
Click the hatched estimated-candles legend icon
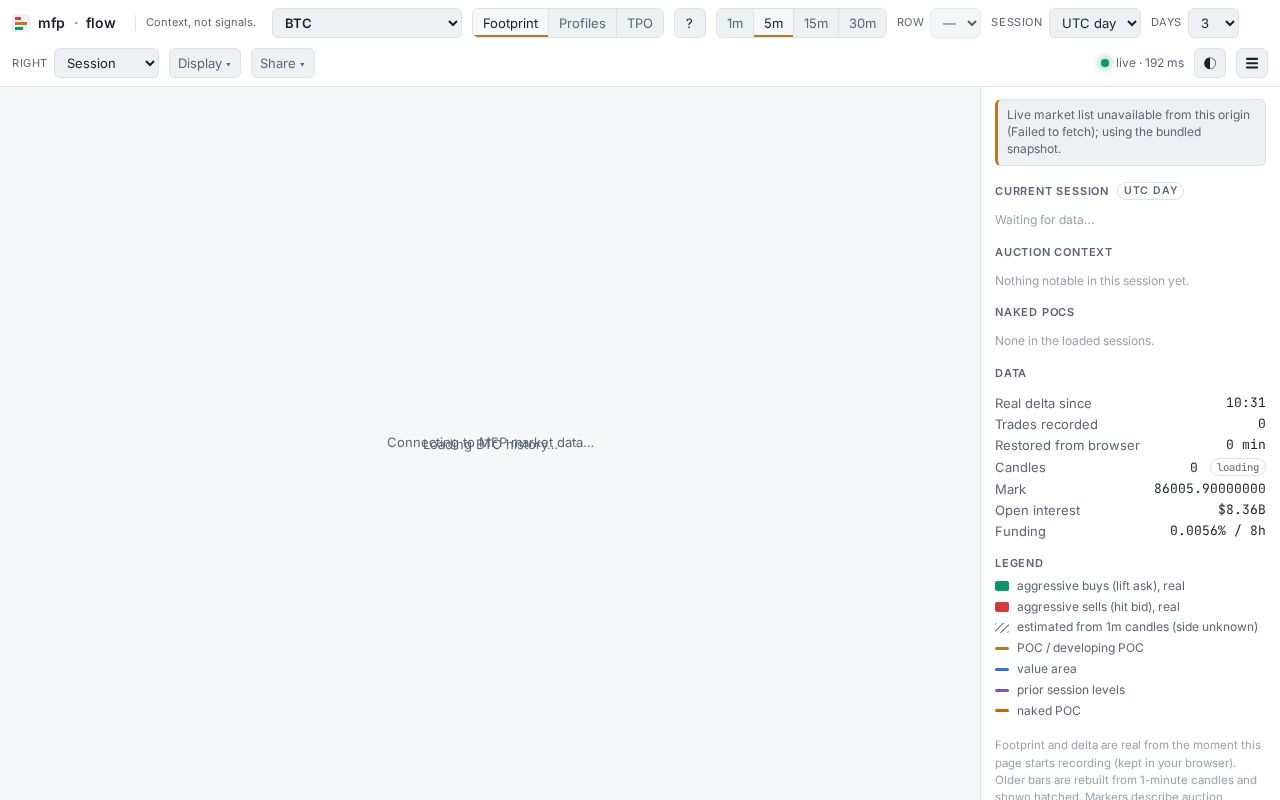coord(1002,628)
